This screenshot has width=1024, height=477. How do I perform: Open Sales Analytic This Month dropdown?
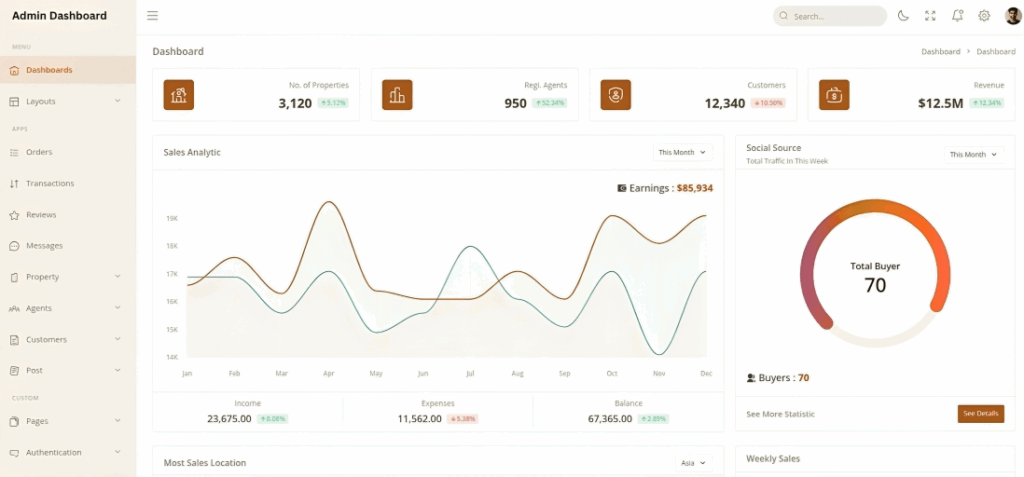point(682,153)
